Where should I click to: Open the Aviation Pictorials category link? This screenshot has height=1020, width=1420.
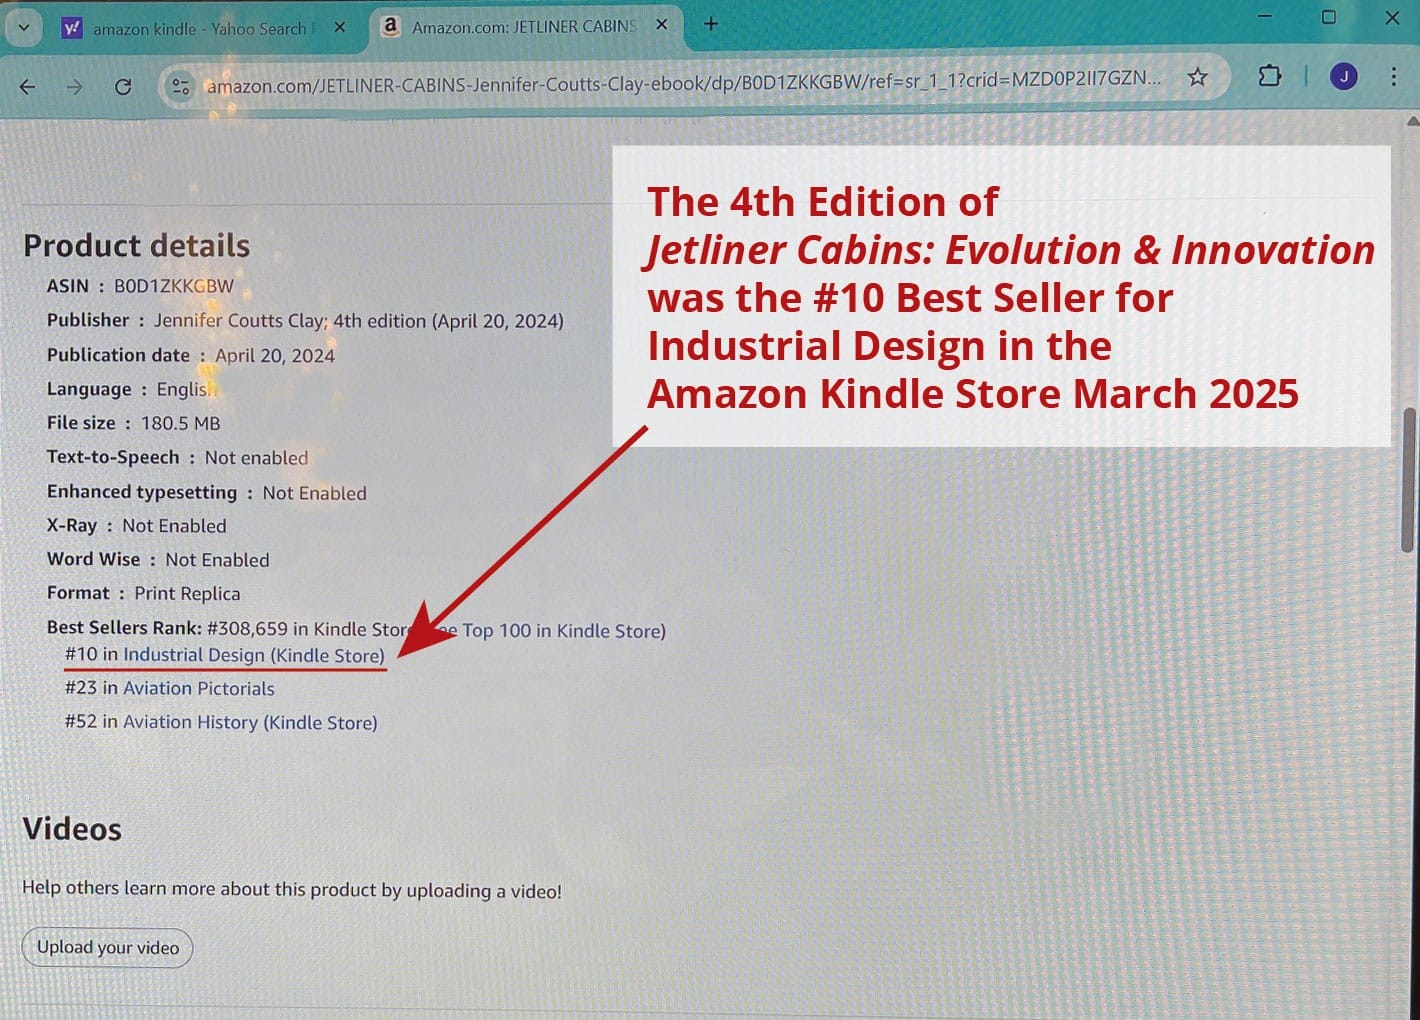tap(198, 688)
